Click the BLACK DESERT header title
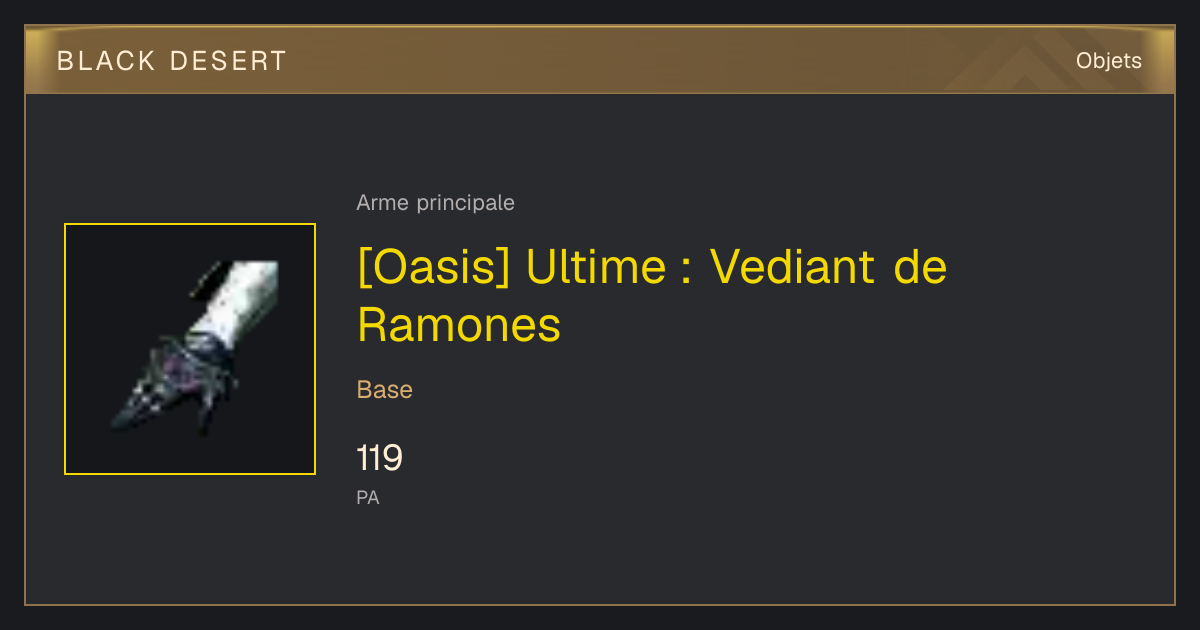This screenshot has height=630, width=1200. [x=172, y=61]
